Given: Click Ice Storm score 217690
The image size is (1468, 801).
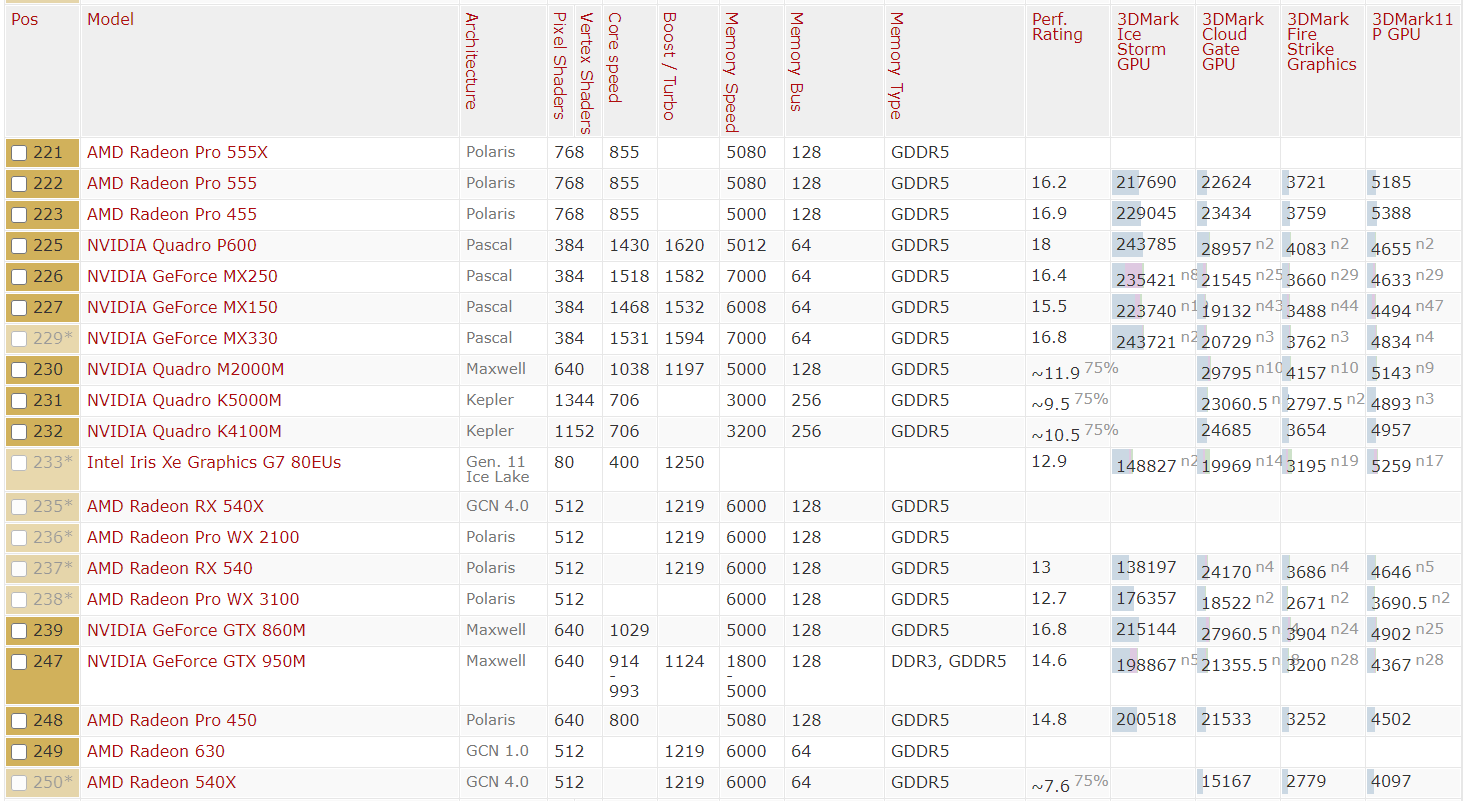Looking at the screenshot, I should 1146,184.
